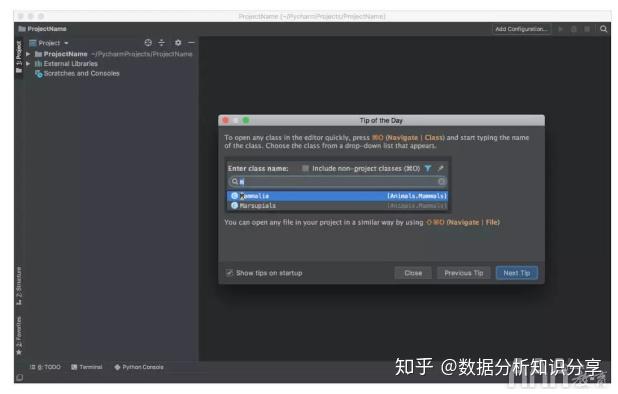The image size is (618, 394).
Task: Open the Project view dropdown
Action: click(49, 43)
